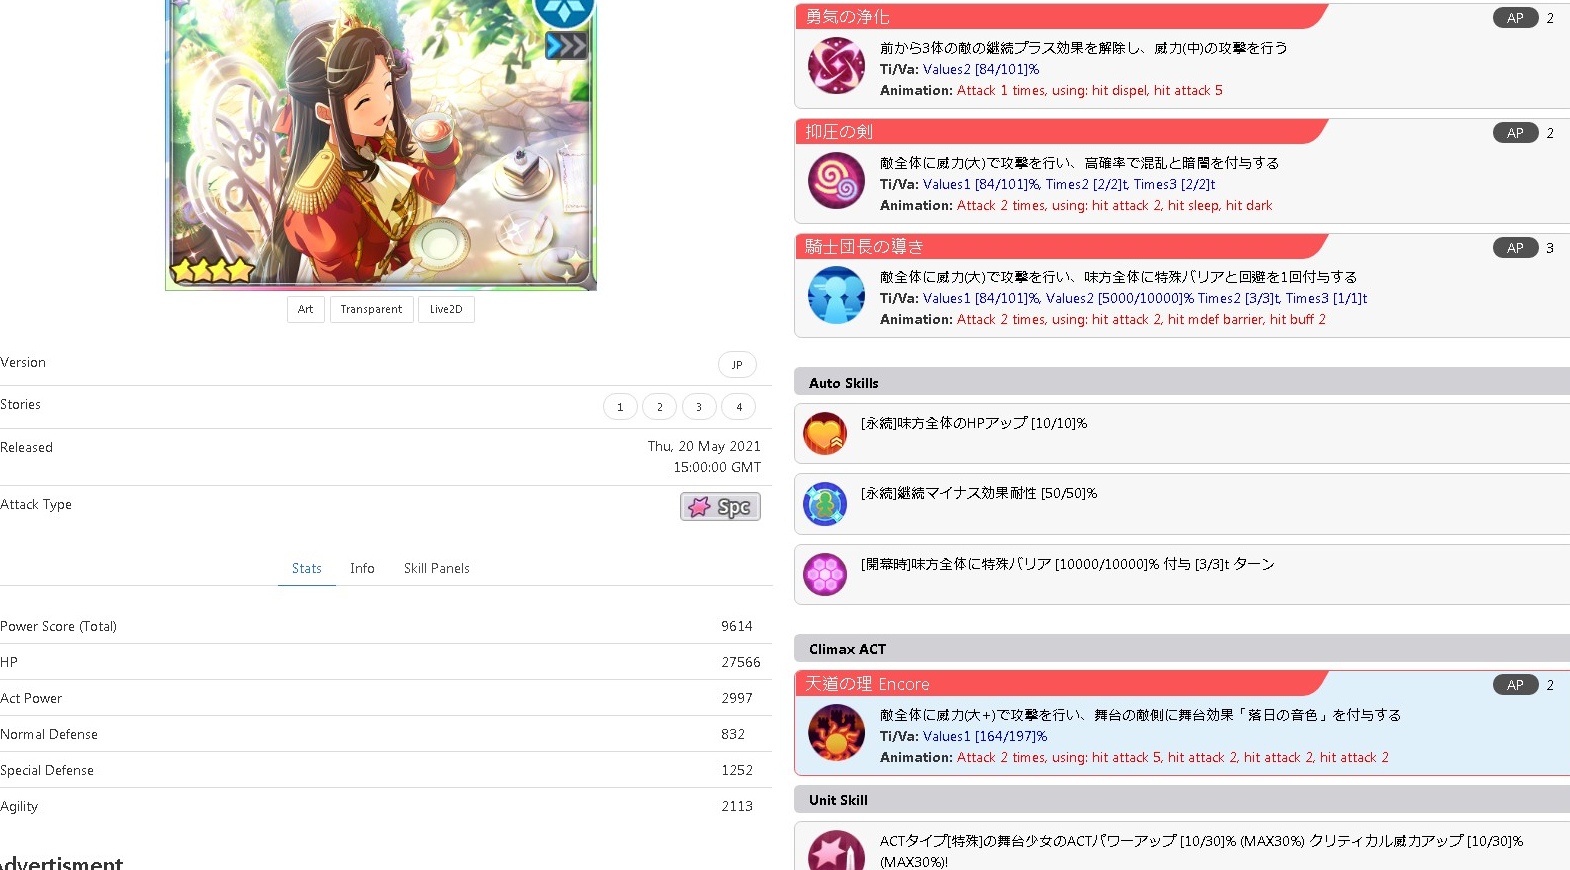Viewport: 1570px width, 870px height.
Task: Open the Info tab
Action: point(362,568)
